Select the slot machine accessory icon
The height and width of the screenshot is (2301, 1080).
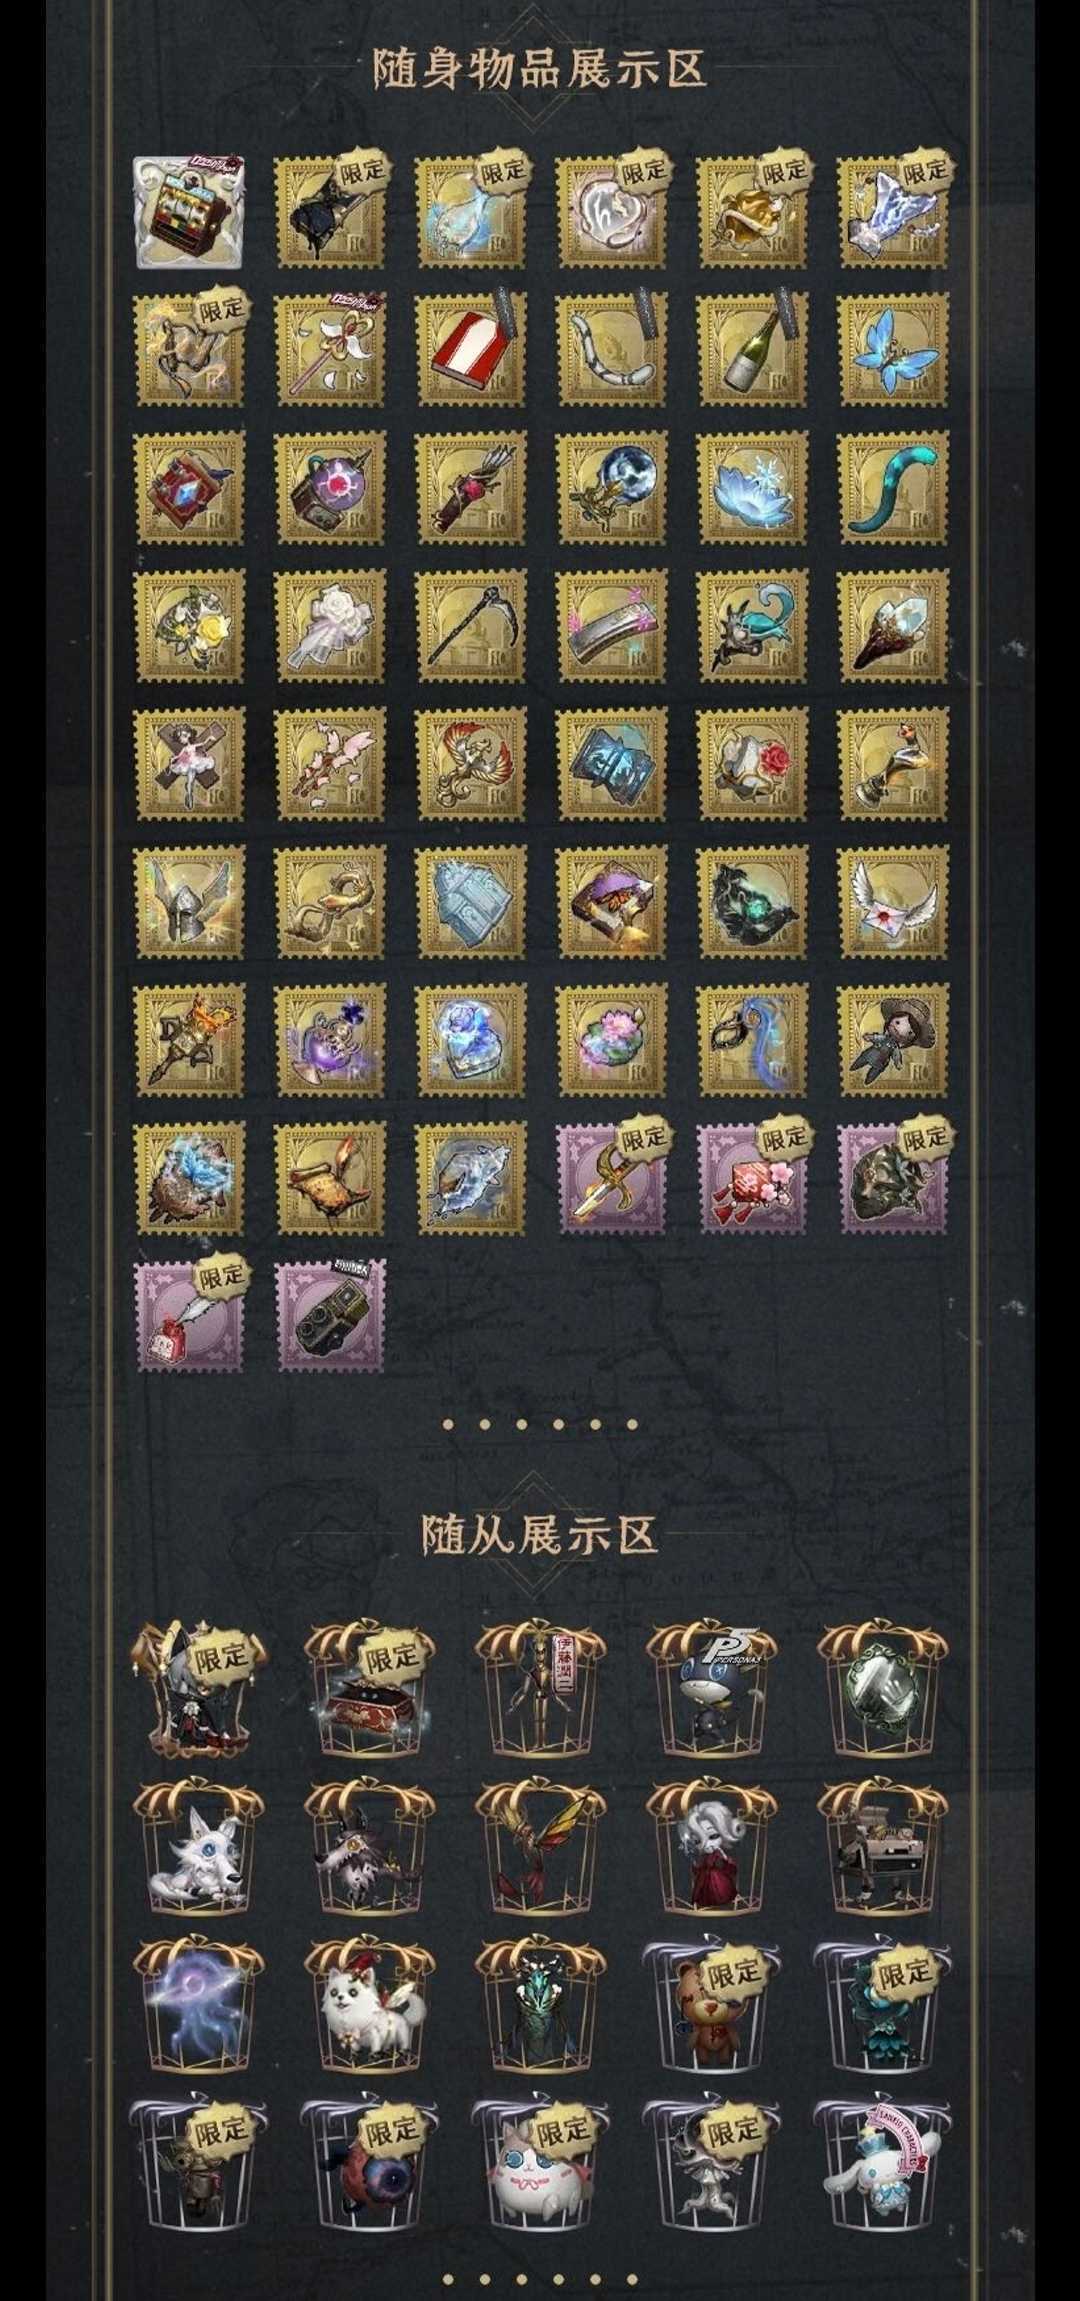click(x=189, y=212)
